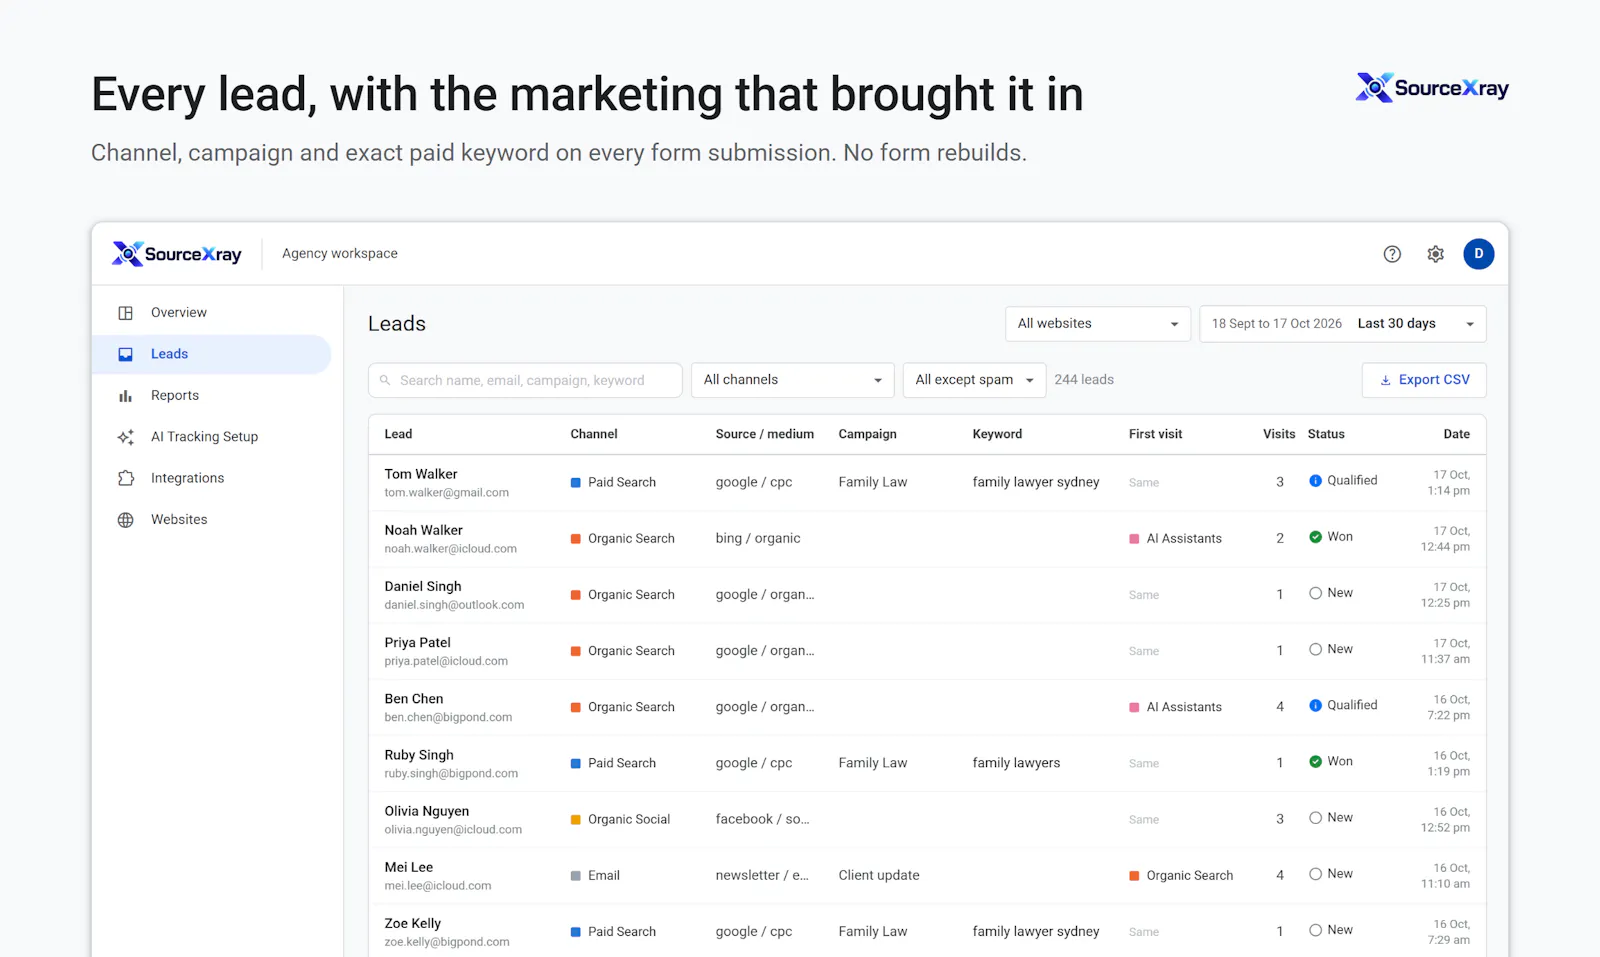Image resolution: width=1600 pixels, height=957 pixels.
Task: Click the download icon in Export CSV
Action: point(1386,380)
